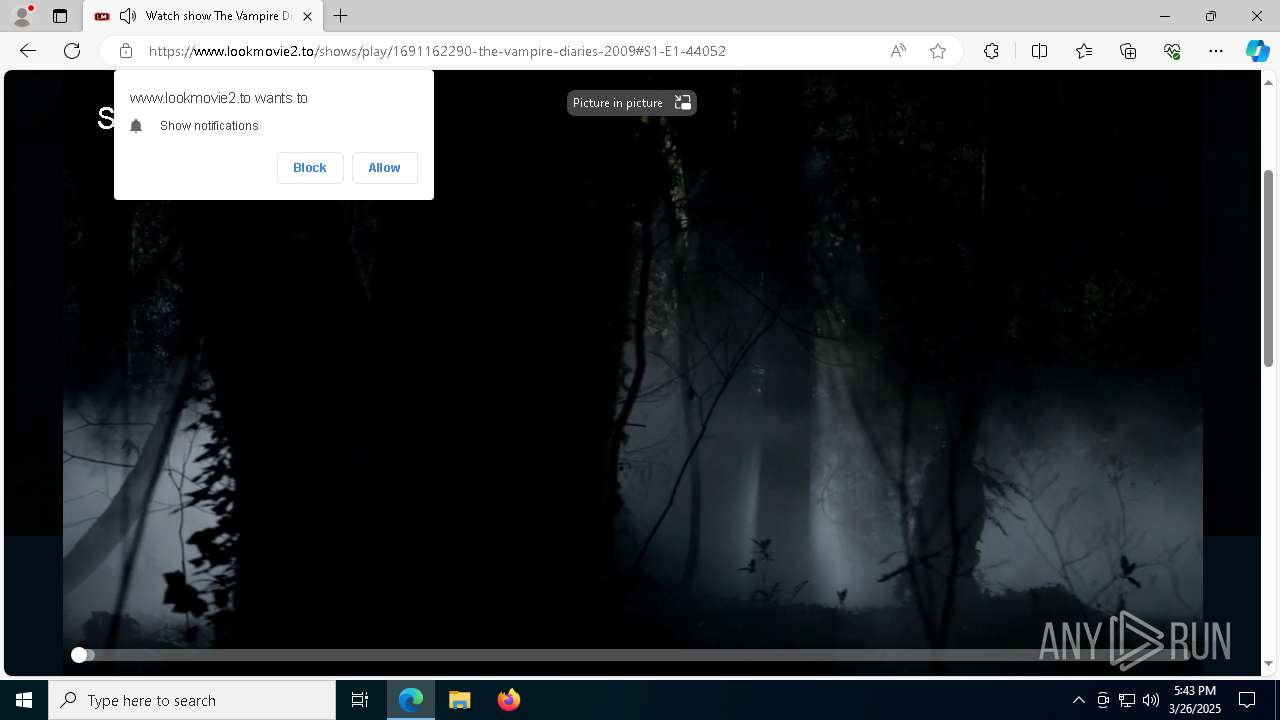The width and height of the screenshot is (1280, 720).
Task: Click the taskbar search box
Action: (x=192, y=700)
